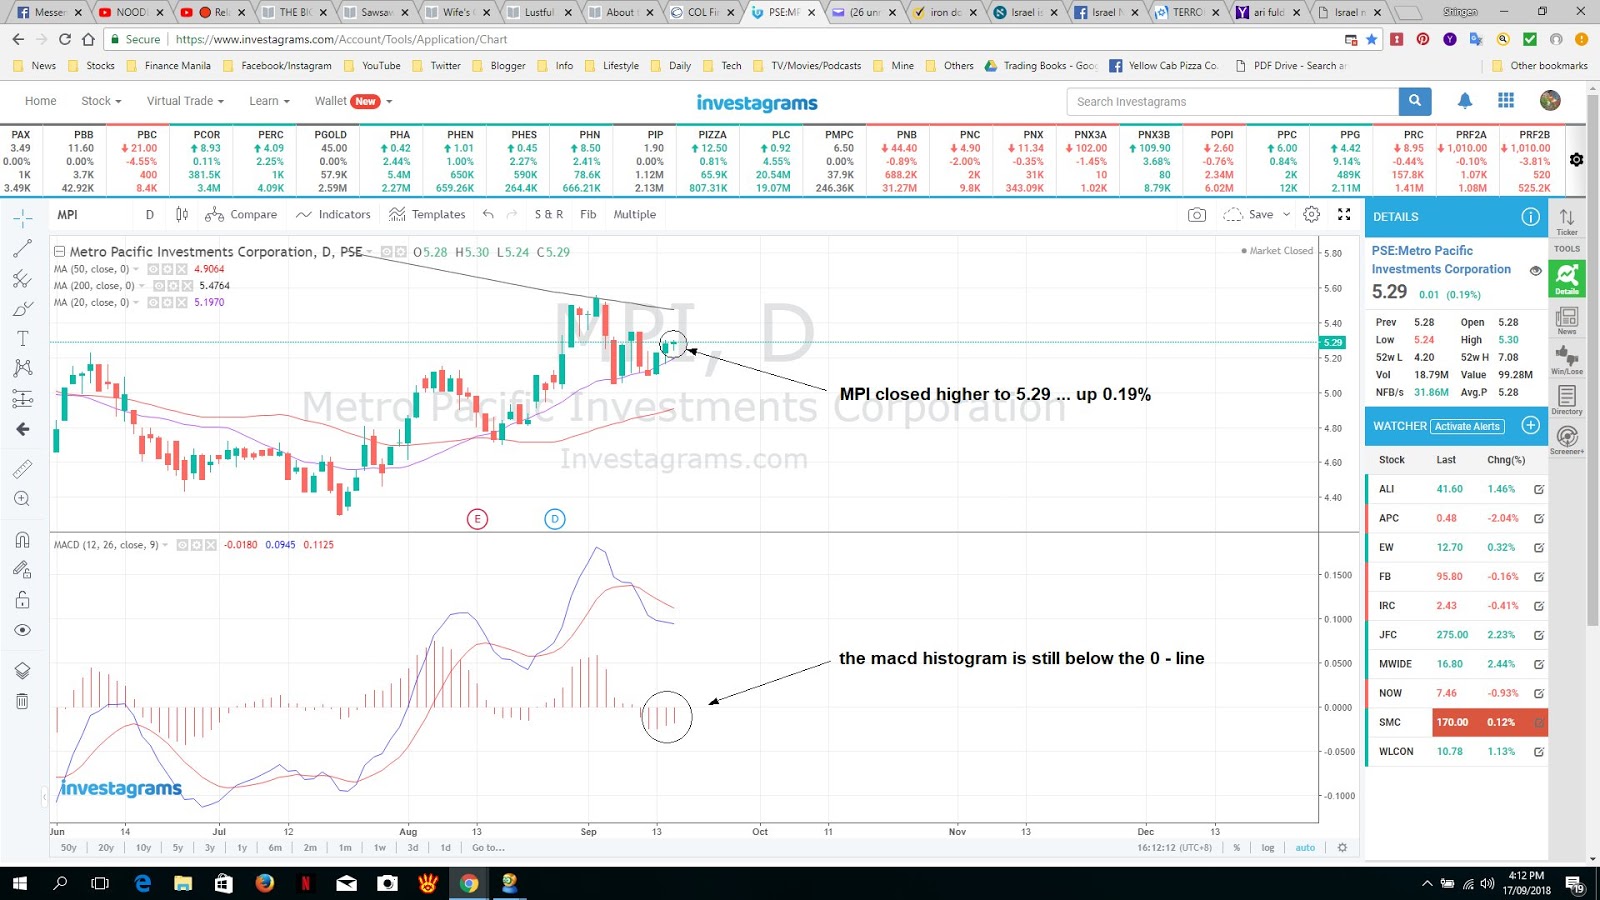Select the crosshair cursor tool
The width and height of the screenshot is (1600, 900).
tap(22, 218)
